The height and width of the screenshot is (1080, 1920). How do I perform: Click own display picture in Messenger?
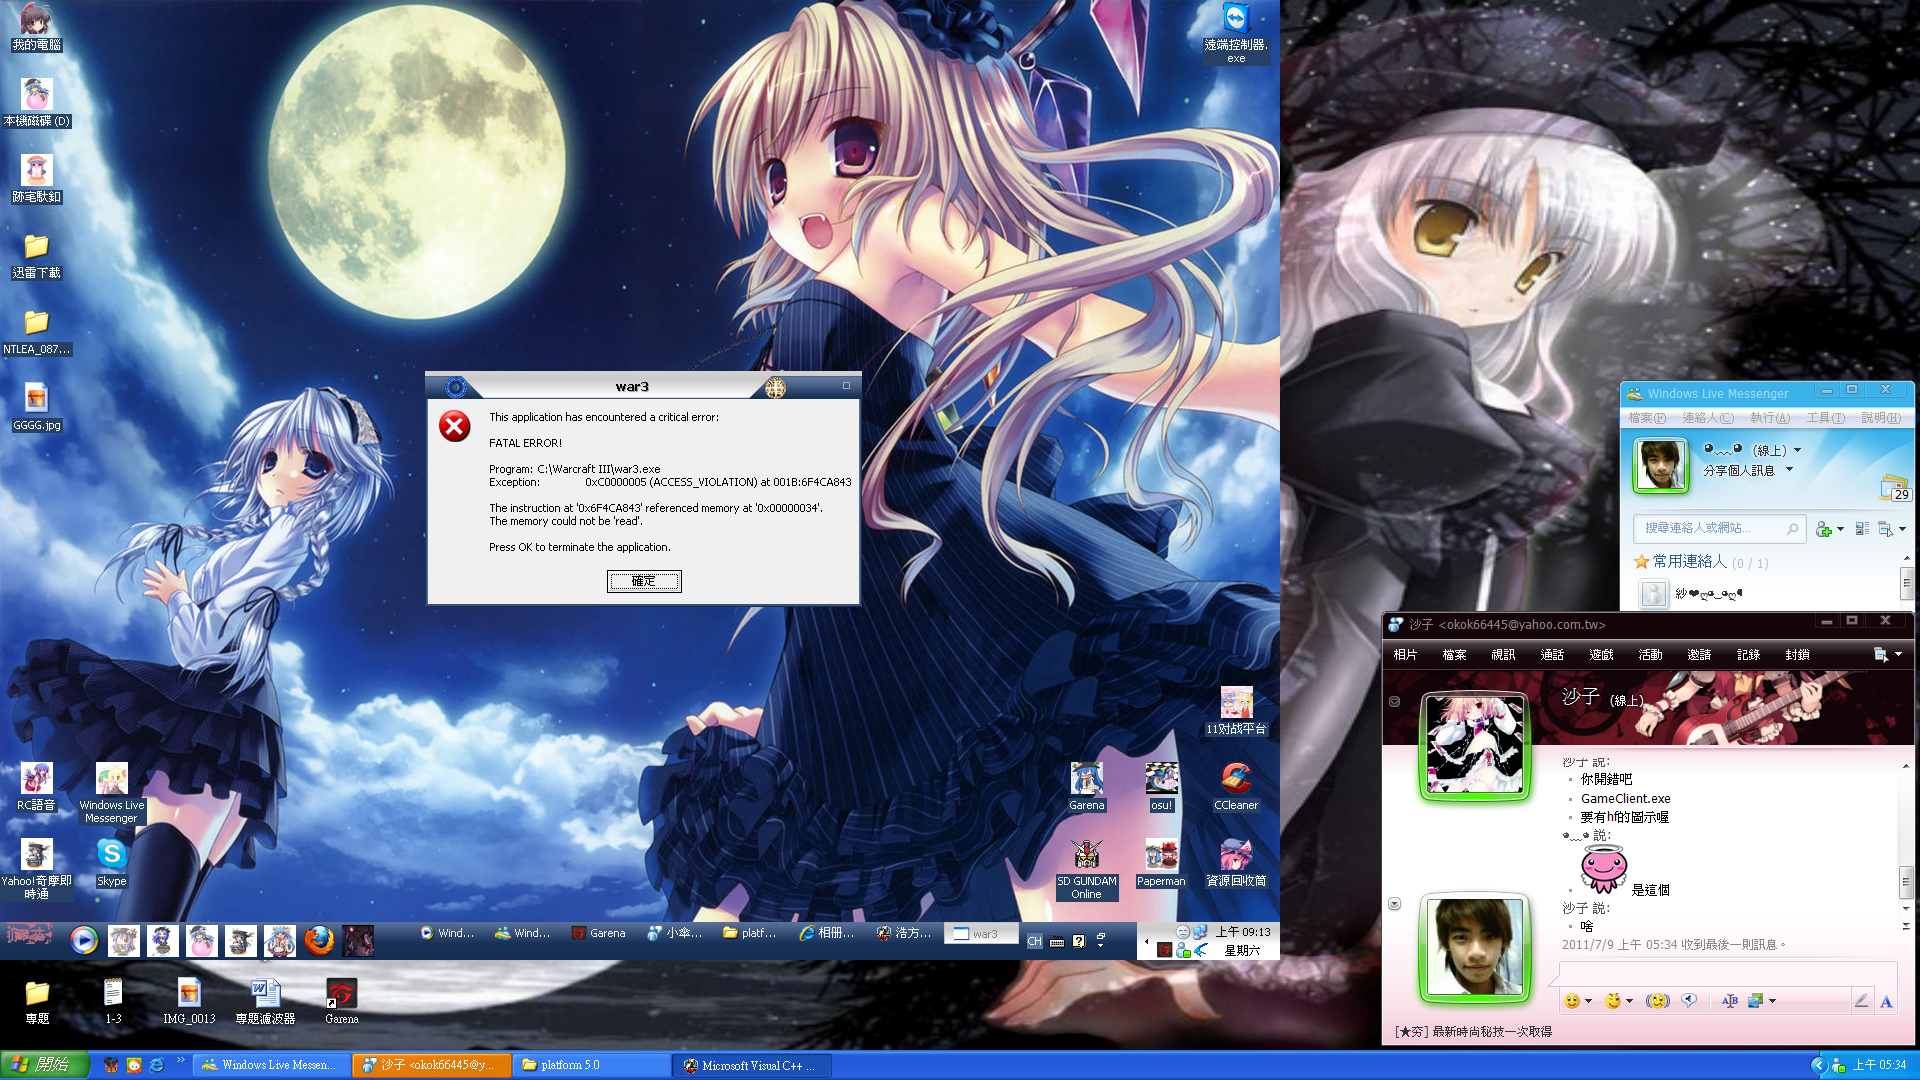tap(1660, 465)
